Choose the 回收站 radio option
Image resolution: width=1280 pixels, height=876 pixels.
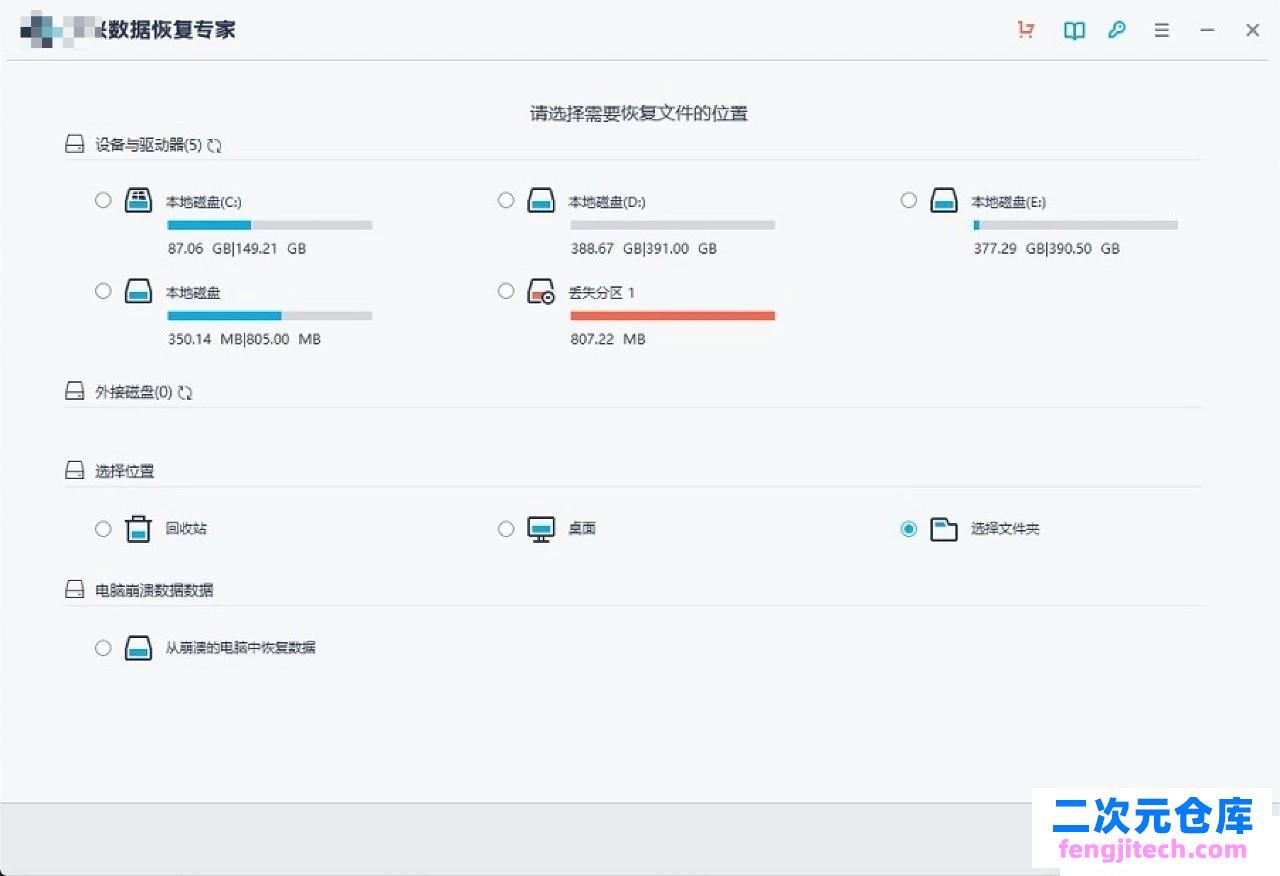point(103,529)
